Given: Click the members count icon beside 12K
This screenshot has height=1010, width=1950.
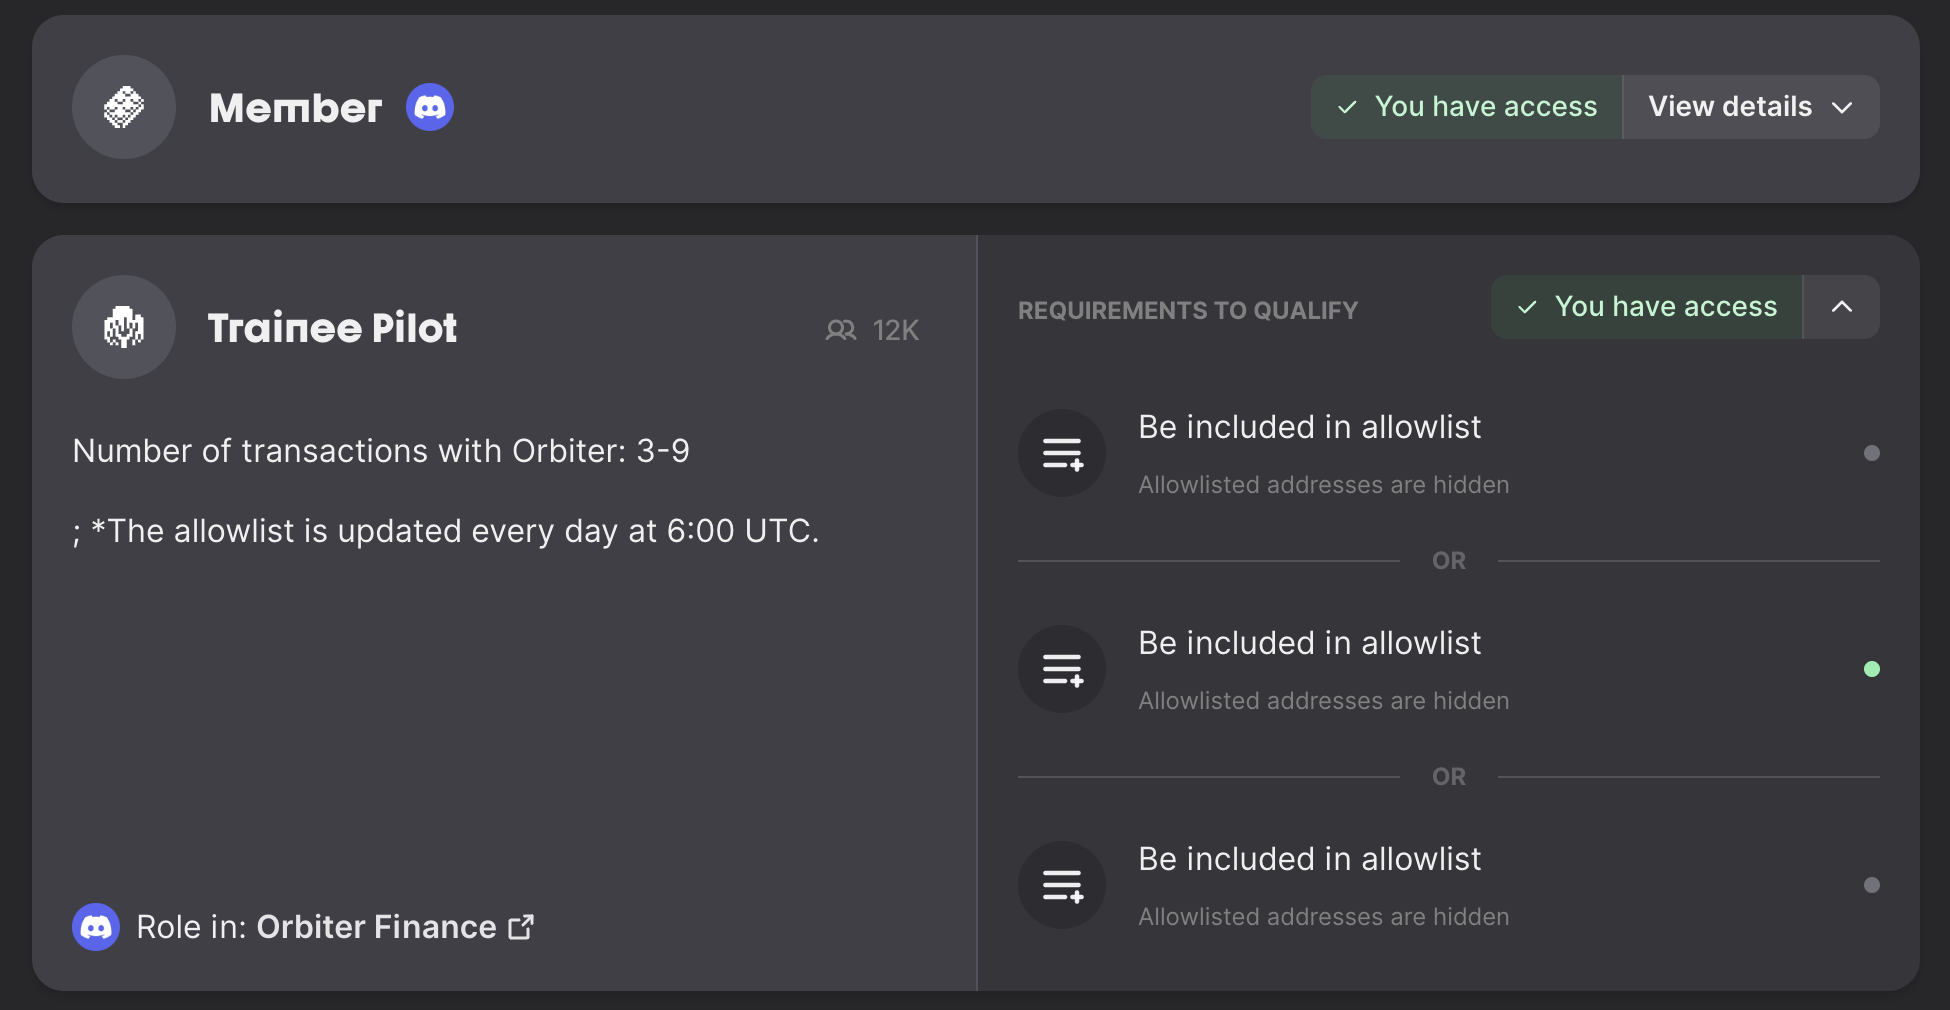Looking at the screenshot, I should pyautogui.click(x=841, y=330).
